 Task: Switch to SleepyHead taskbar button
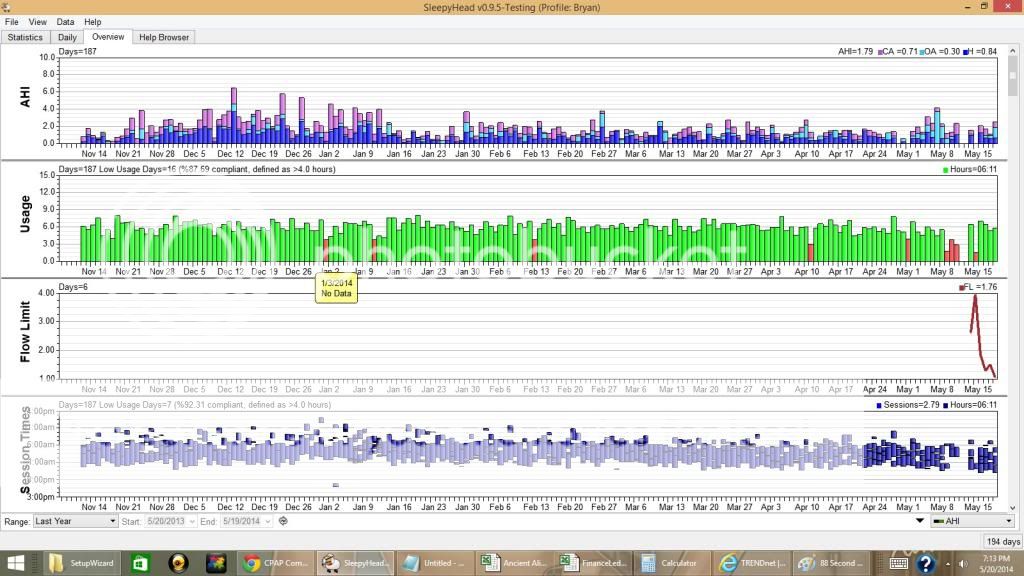tap(355, 563)
